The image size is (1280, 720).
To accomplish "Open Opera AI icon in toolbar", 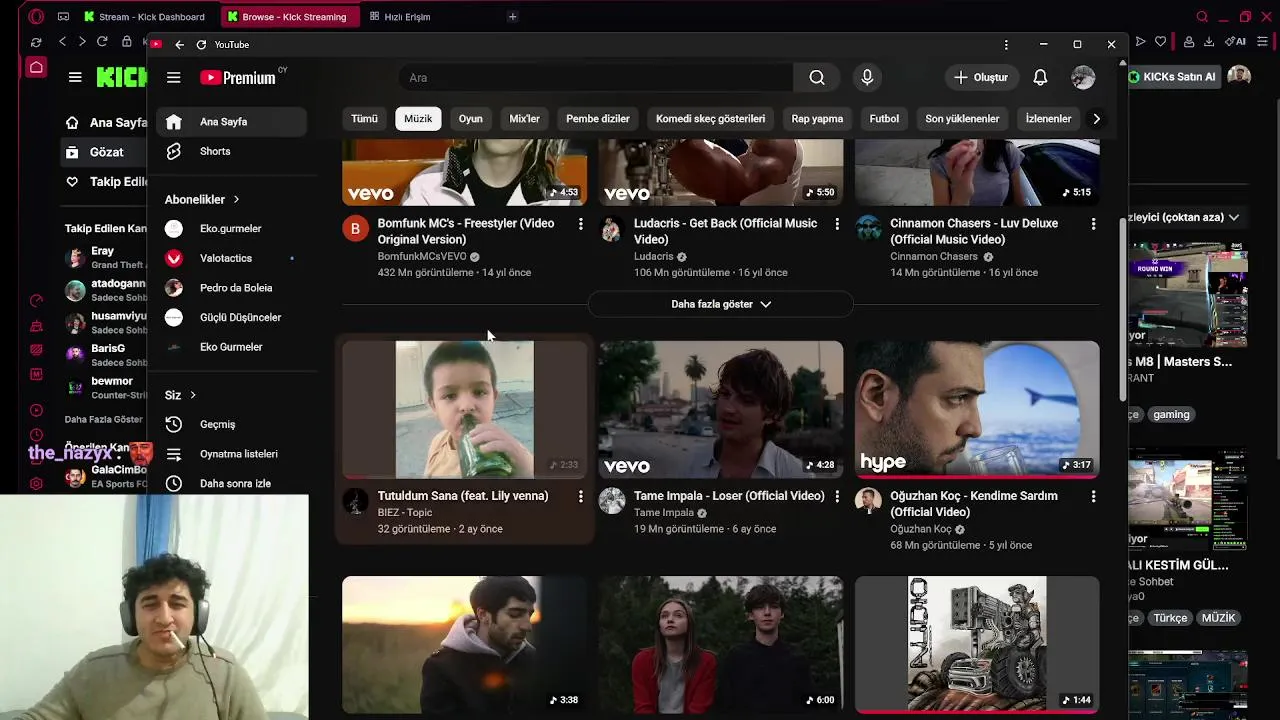I will (1237, 42).
